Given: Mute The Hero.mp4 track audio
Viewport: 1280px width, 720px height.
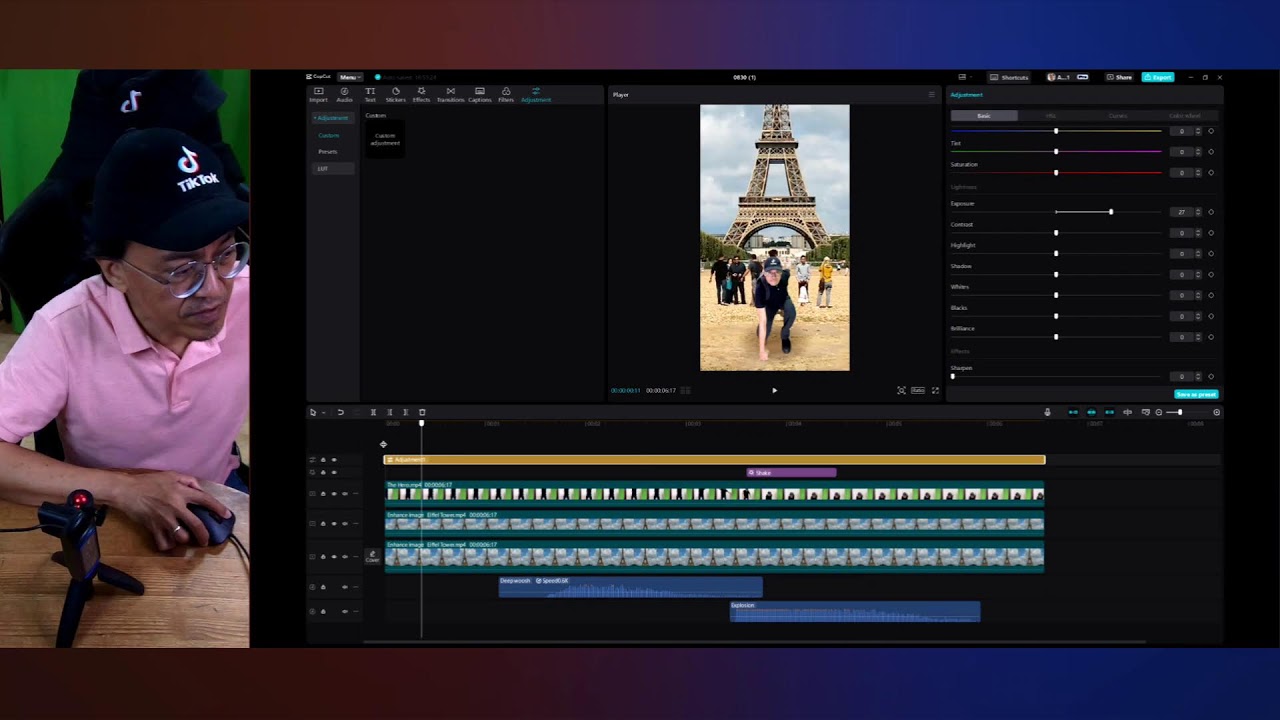Looking at the screenshot, I should point(345,494).
